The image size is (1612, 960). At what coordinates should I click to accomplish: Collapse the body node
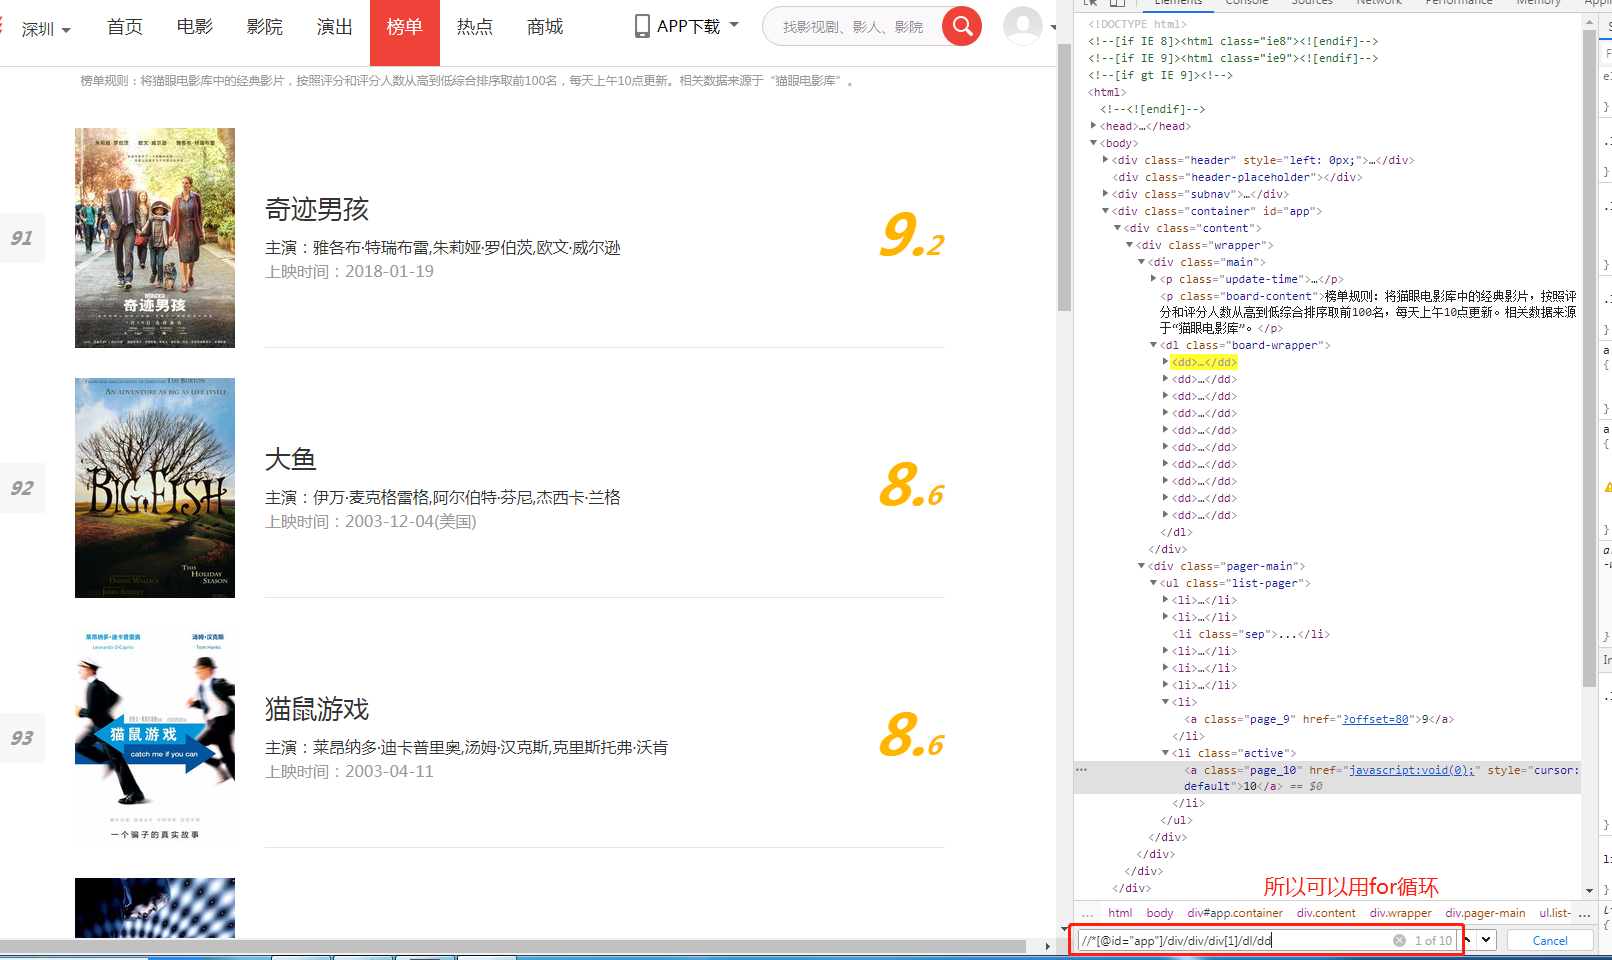click(x=1094, y=143)
